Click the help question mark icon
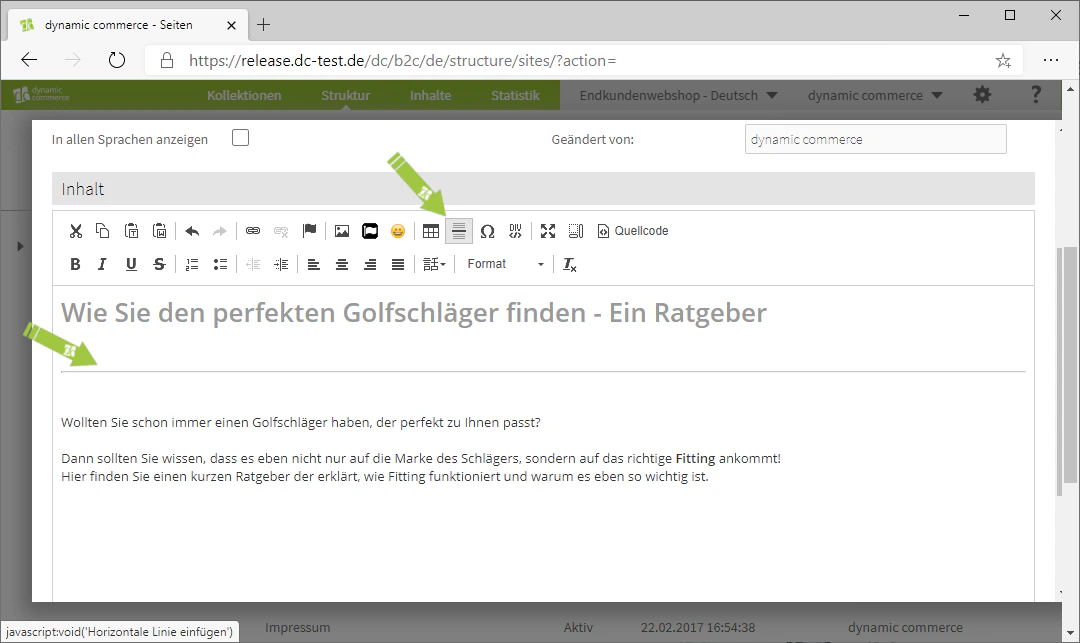Image resolution: width=1080 pixels, height=643 pixels. 1035,94
